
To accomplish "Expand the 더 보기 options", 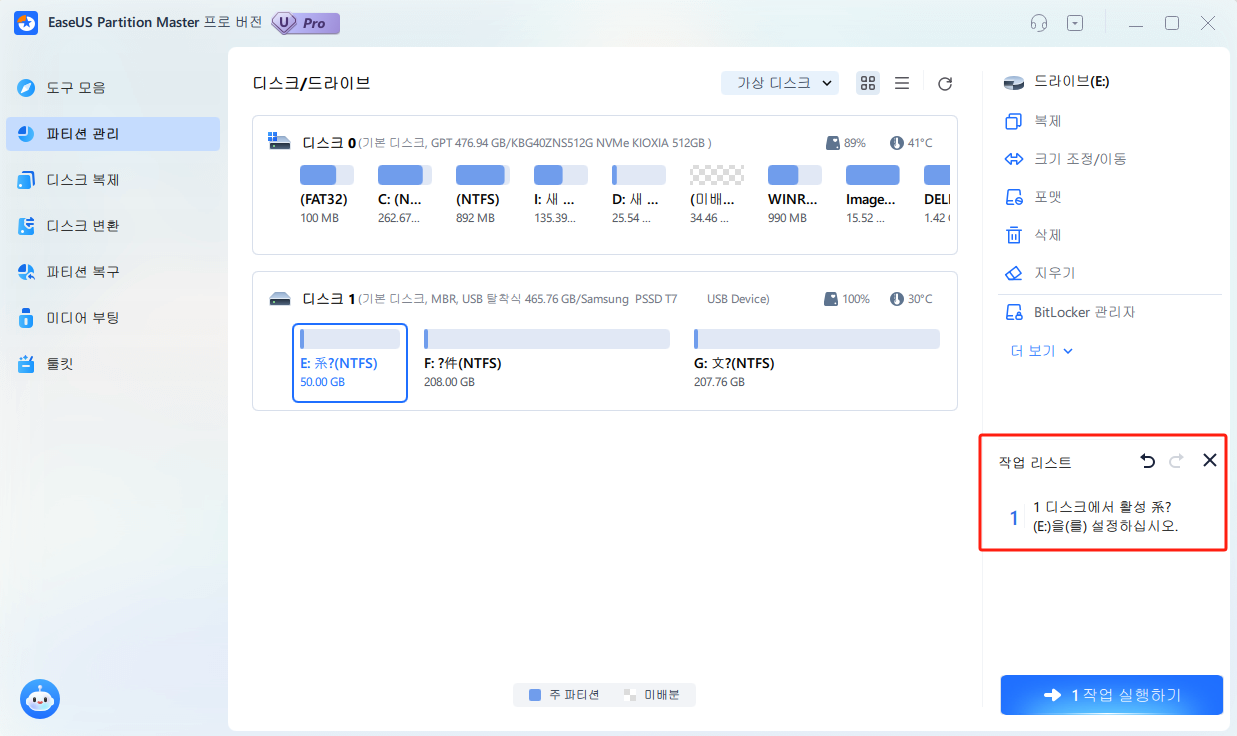I will (1040, 350).
